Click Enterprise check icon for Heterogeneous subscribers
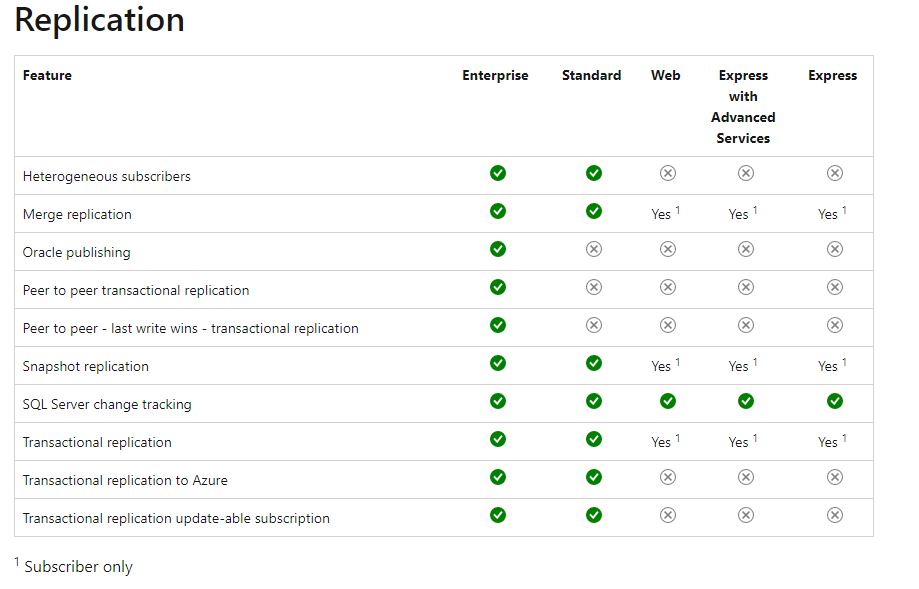 pyautogui.click(x=498, y=173)
